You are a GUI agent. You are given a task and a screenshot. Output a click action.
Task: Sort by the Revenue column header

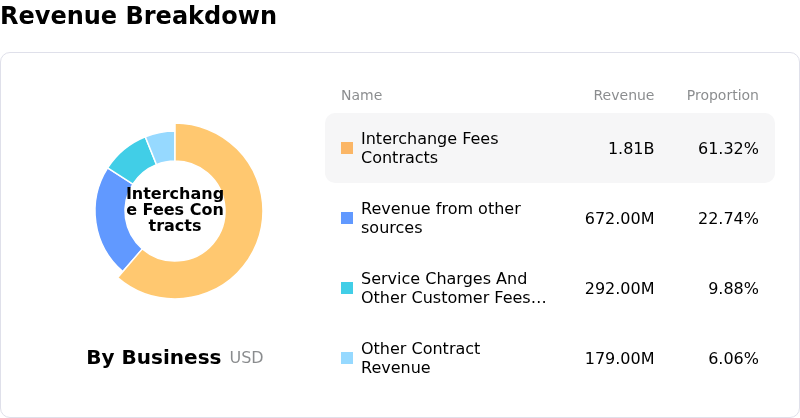[623, 95]
